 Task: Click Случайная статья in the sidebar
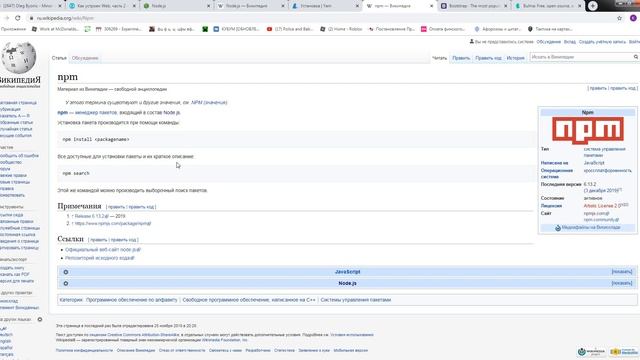(x=16, y=129)
